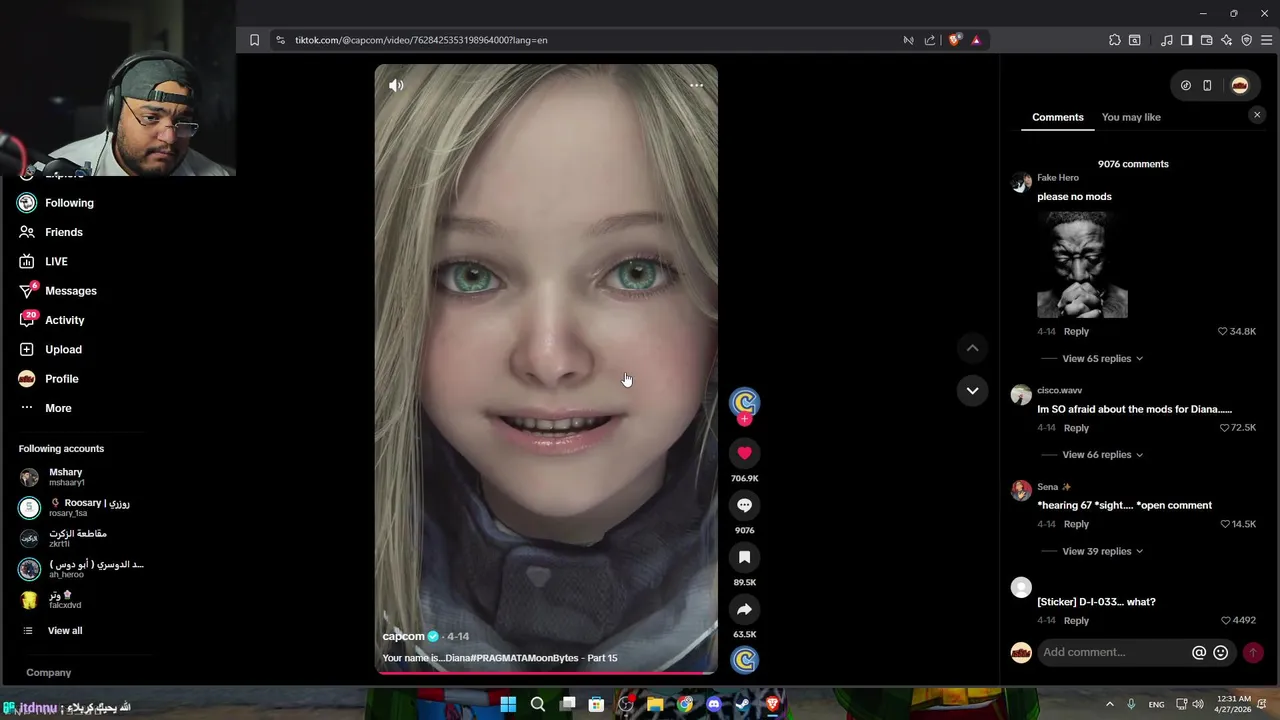
Task: Open the Brave playlist music icon
Action: pyautogui.click(x=1166, y=40)
